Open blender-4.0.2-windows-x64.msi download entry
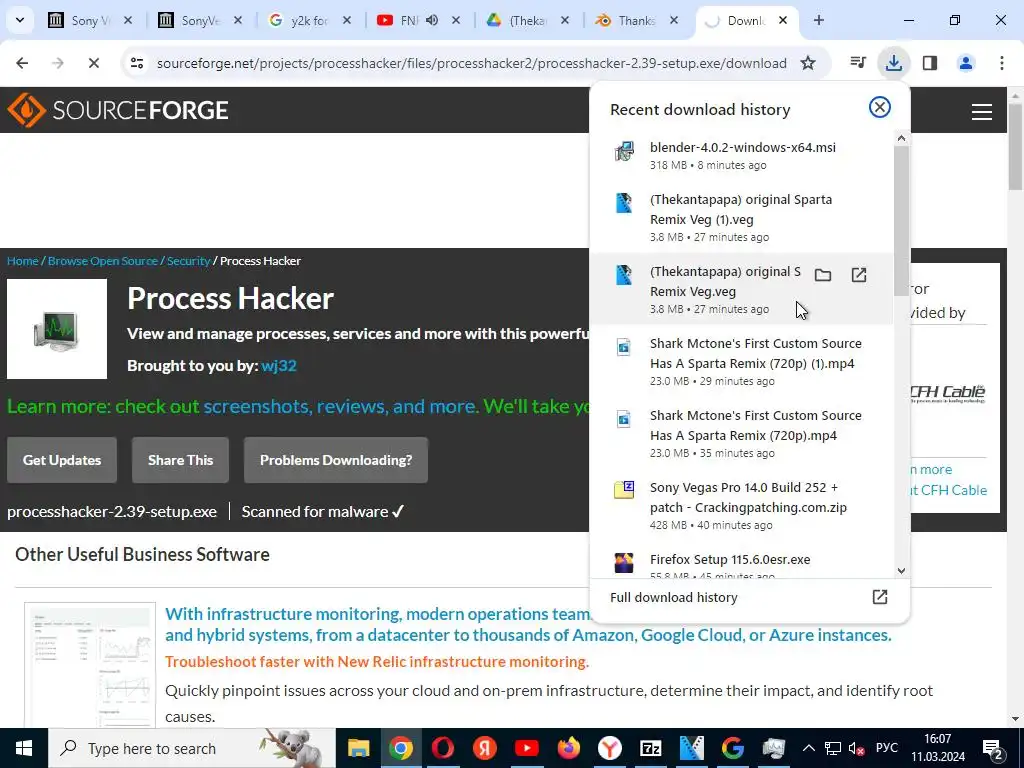The width and height of the screenshot is (1024, 768). click(x=741, y=155)
